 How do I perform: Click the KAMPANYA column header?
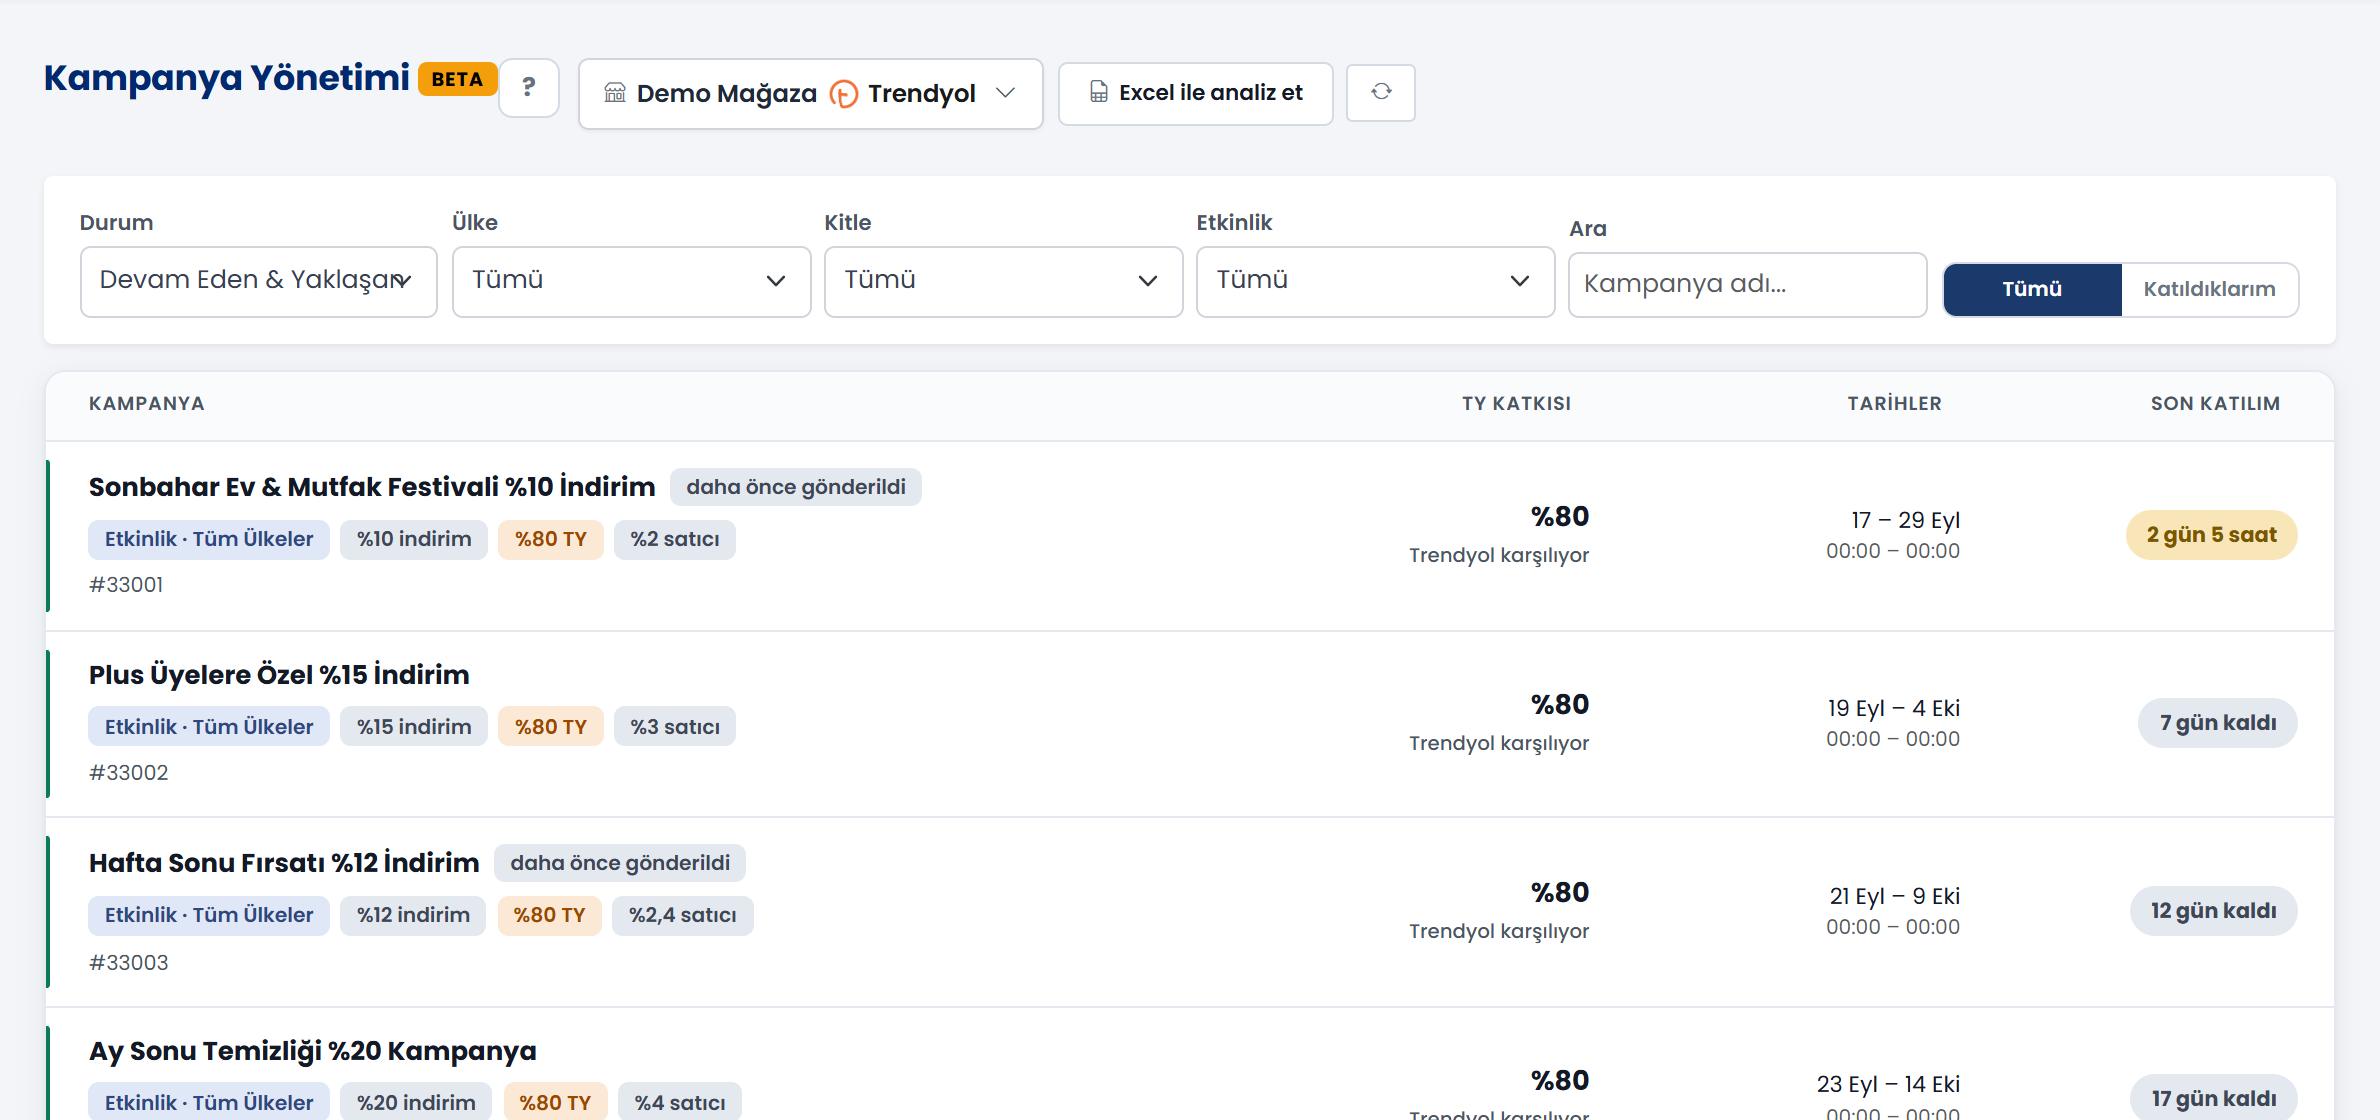click(146, 404)
